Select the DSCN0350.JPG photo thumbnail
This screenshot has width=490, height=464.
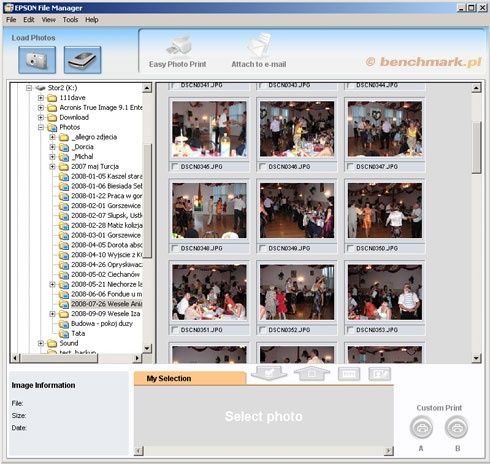click(x=385, y=210)
